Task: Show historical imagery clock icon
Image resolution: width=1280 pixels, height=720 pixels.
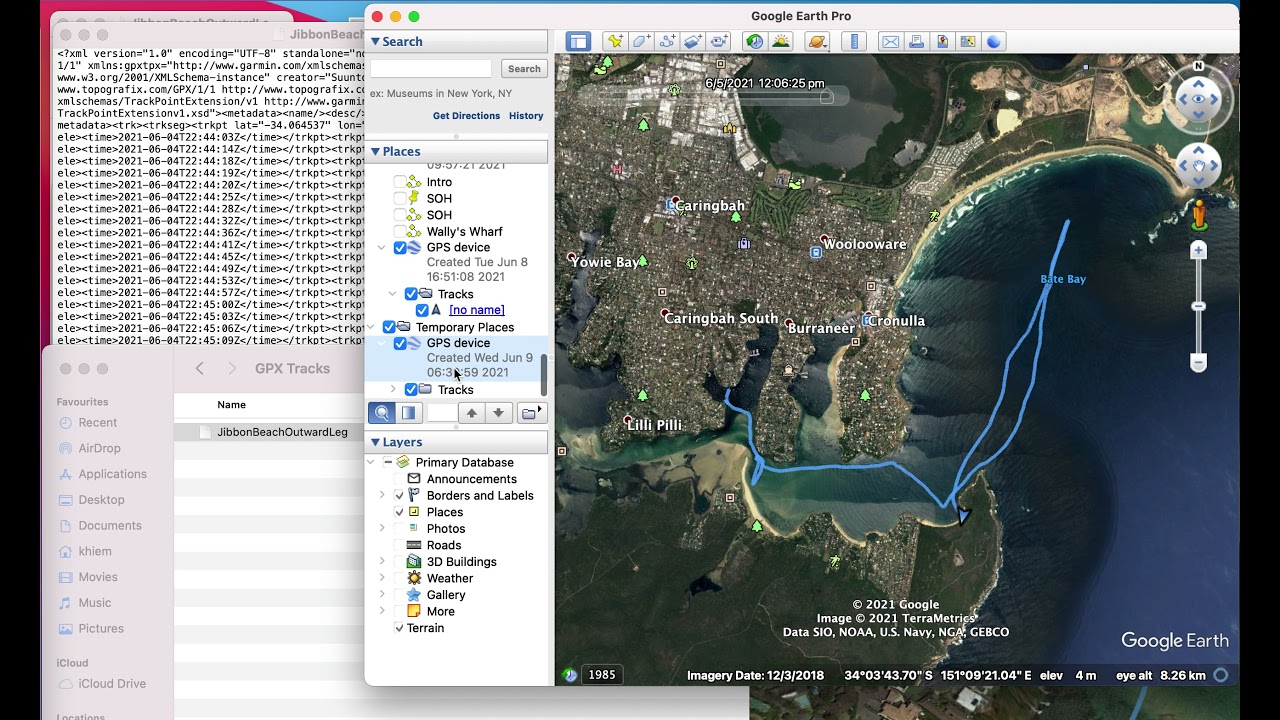Action: tap(755, 41)
